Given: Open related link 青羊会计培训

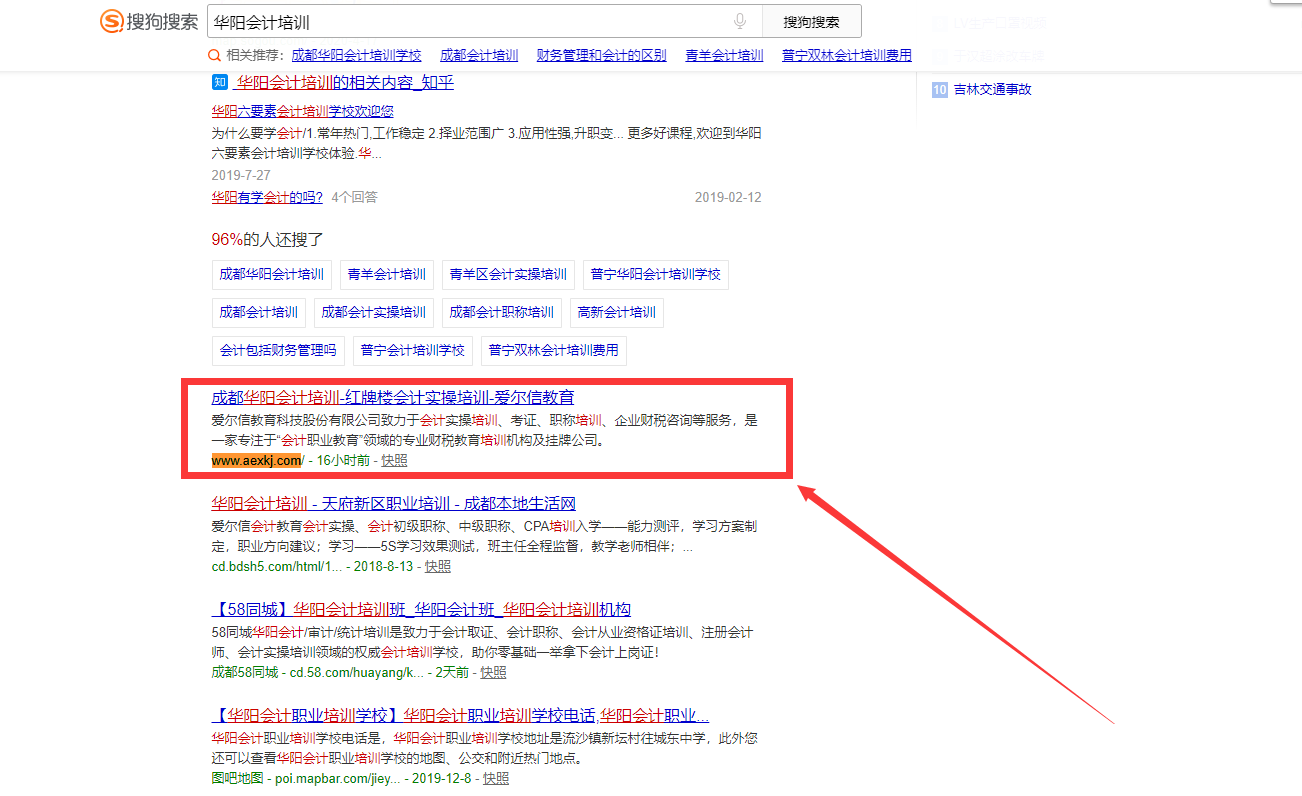Looking at the screenshot, I should pyautogui.click(x=724, y=56).
